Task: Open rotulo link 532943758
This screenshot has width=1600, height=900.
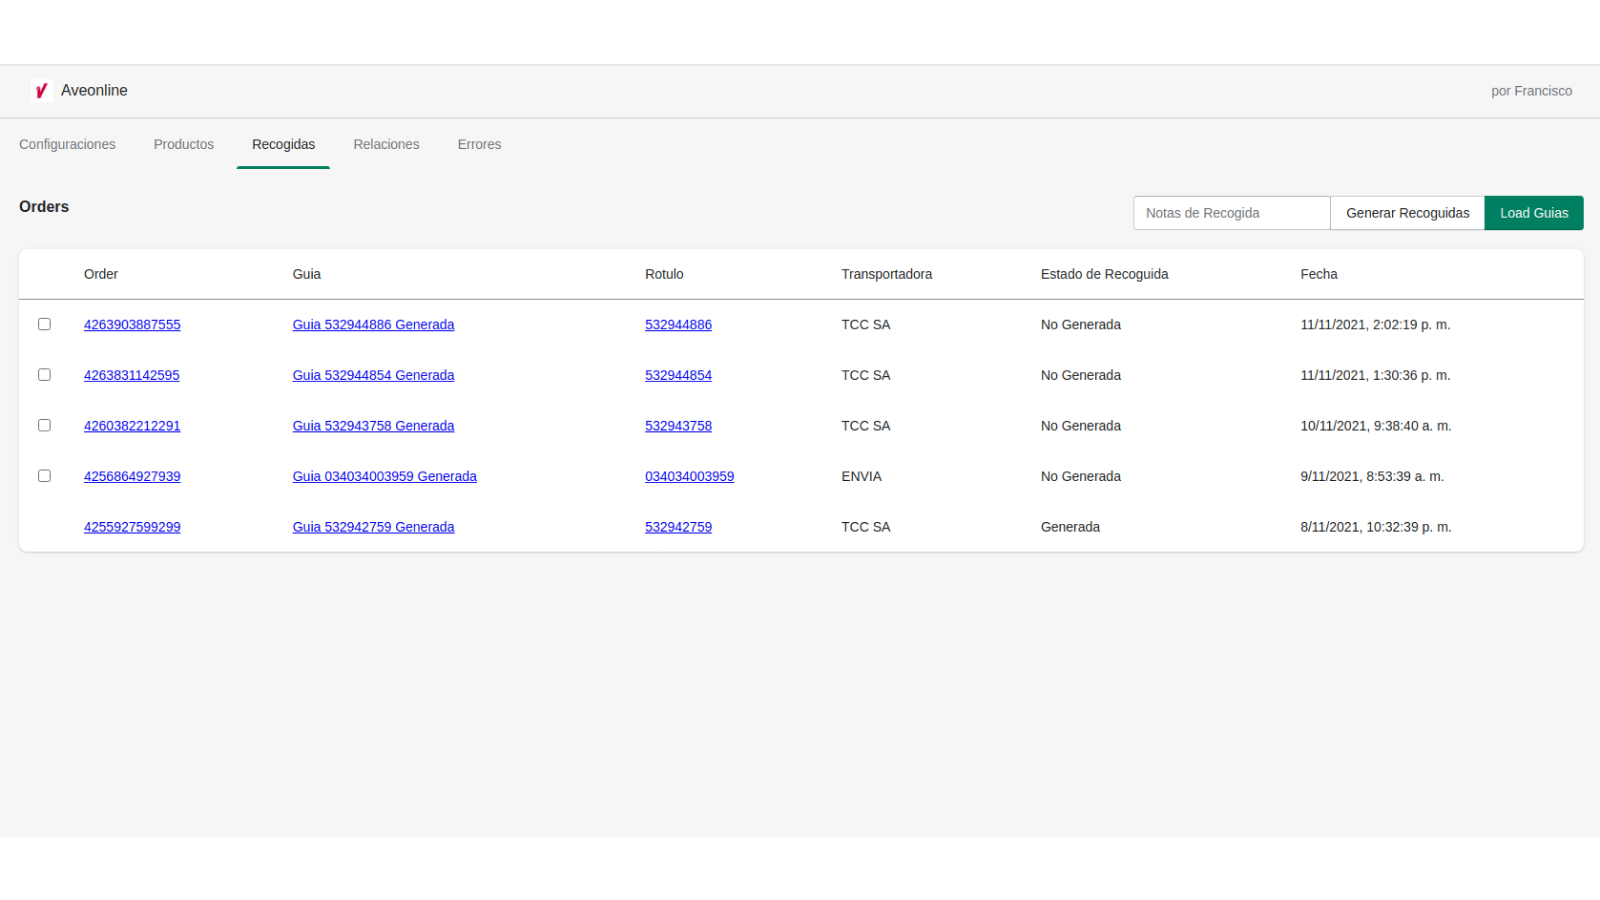Action: tap(678, 426)
